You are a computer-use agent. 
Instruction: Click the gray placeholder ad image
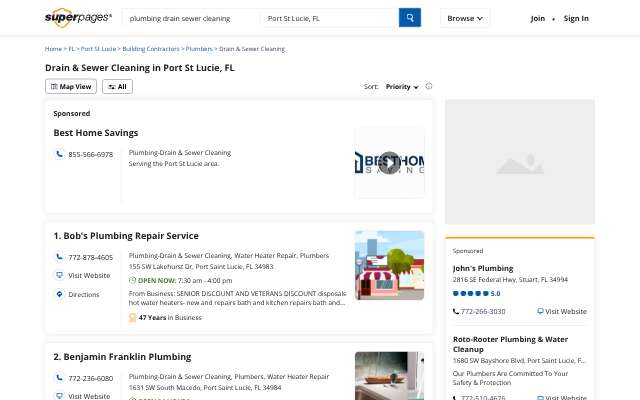point(520,162)
